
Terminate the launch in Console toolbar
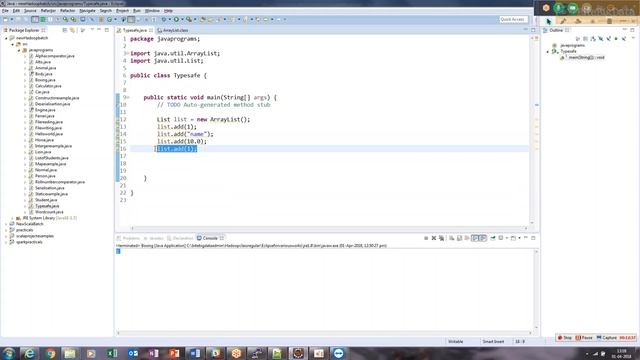coord(426,238)
